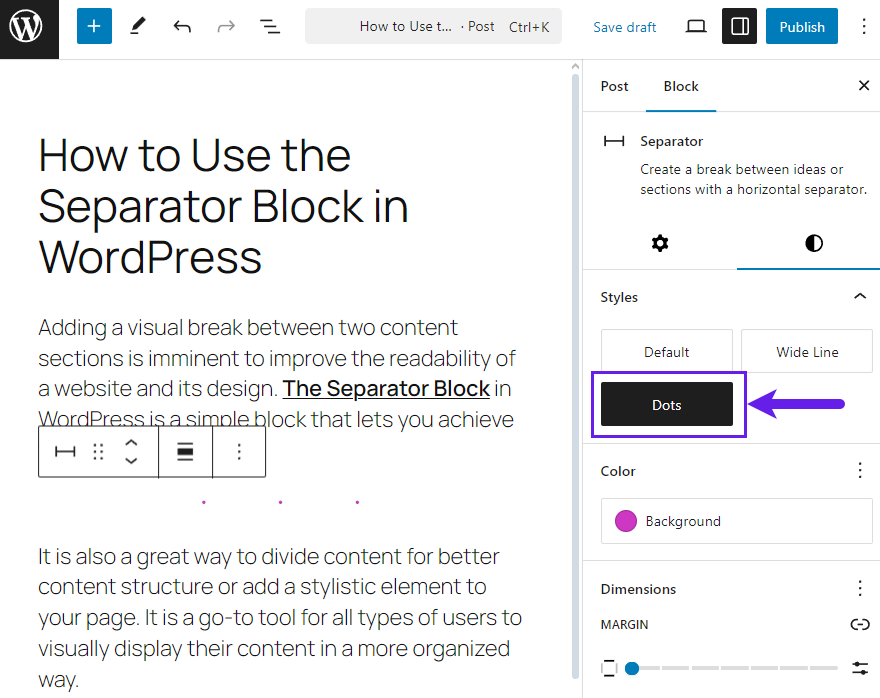Viewport: 880px width, 698px height.
Task: Follow The Separator Block link
Action: [x=386, y=389]
